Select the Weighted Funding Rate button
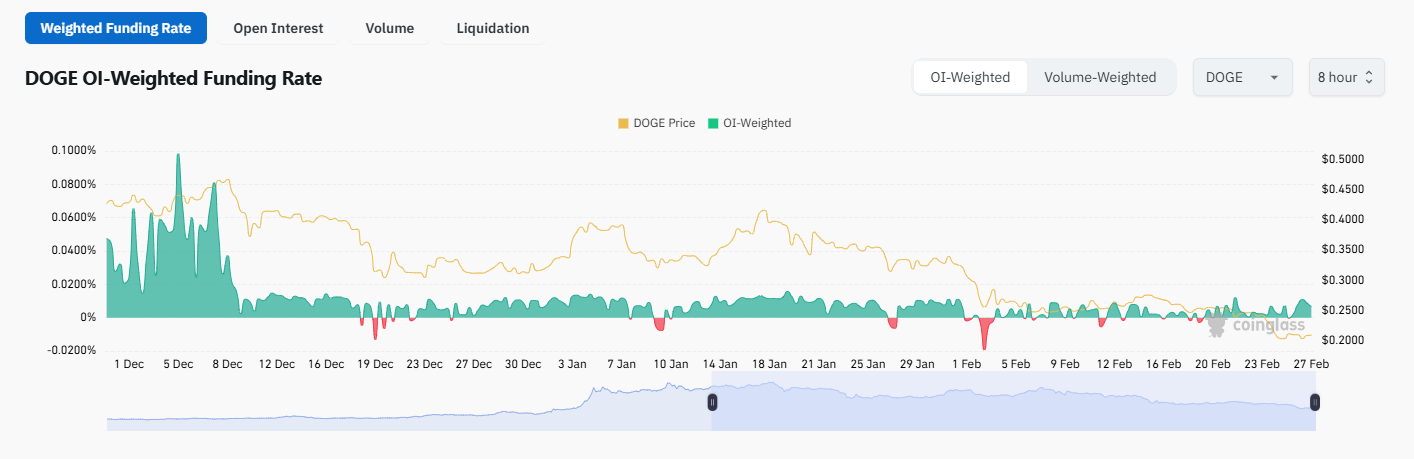Screen dimensions: 1414x459 click(116, 29)
